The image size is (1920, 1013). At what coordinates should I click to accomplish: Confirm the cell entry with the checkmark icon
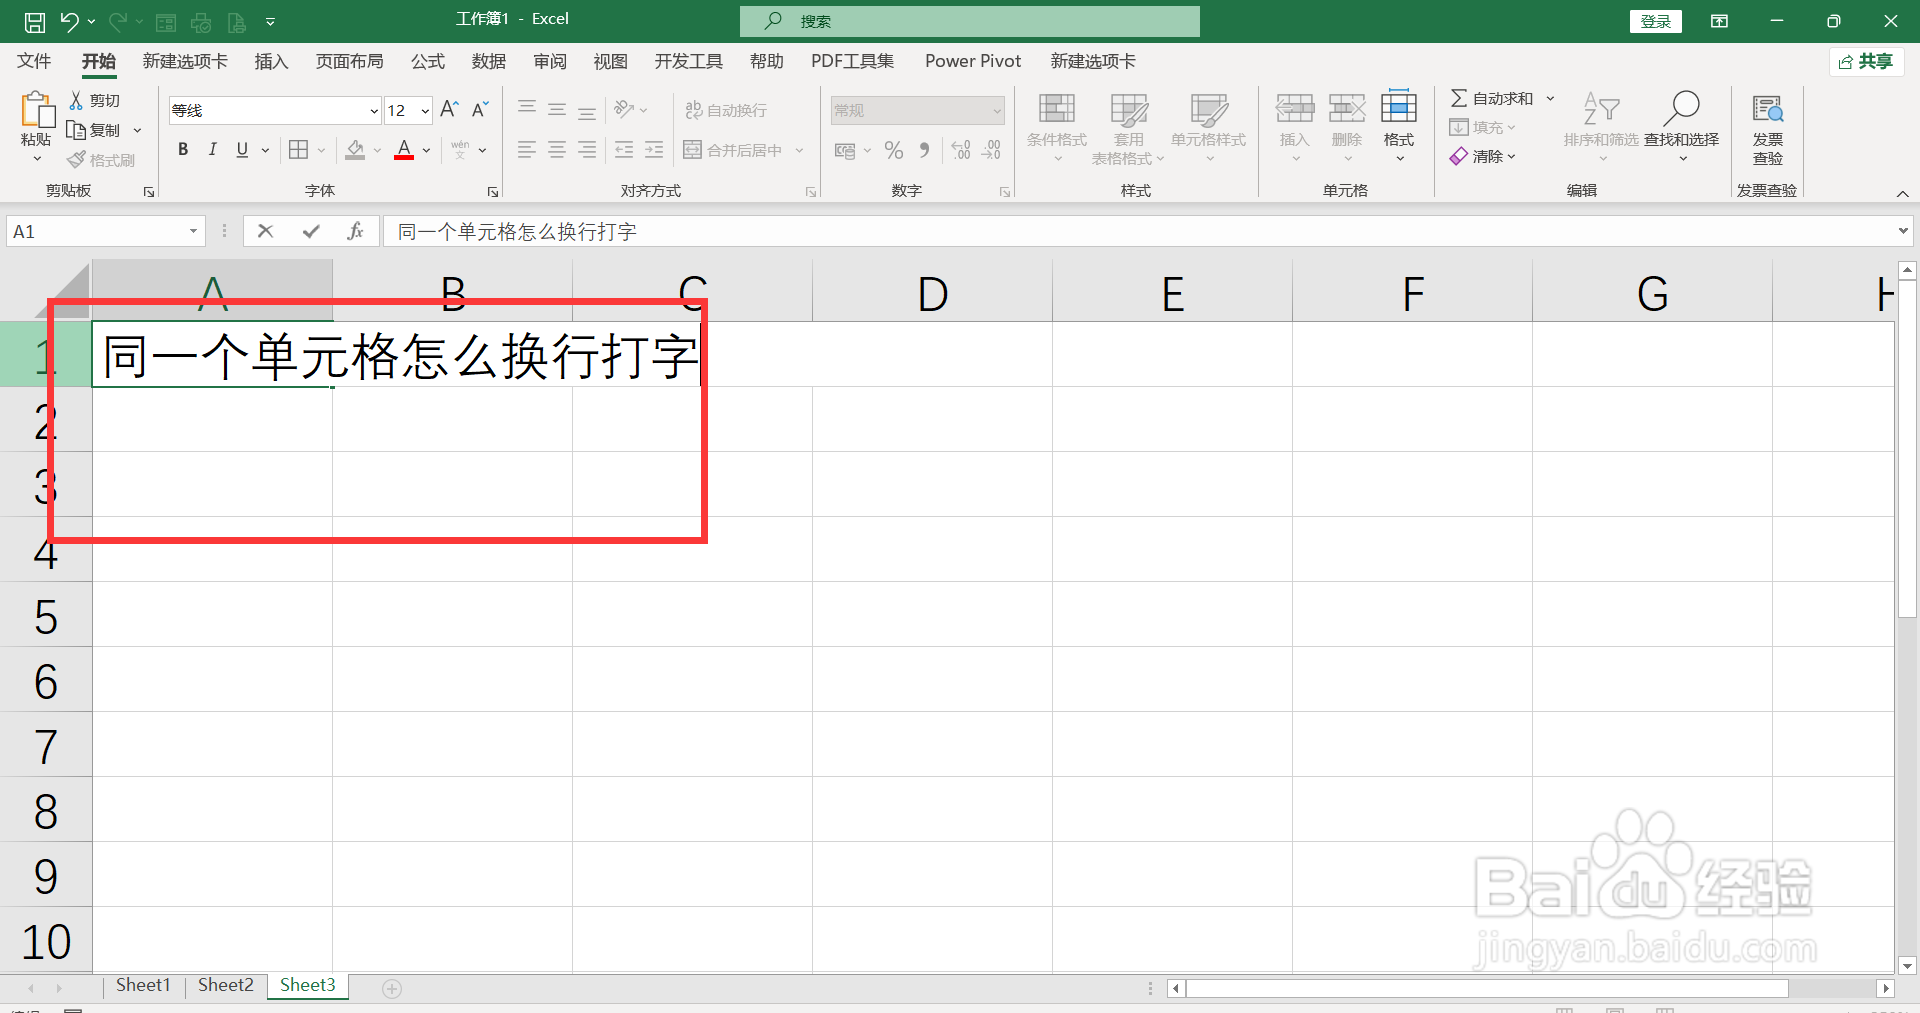coord(311,231)
